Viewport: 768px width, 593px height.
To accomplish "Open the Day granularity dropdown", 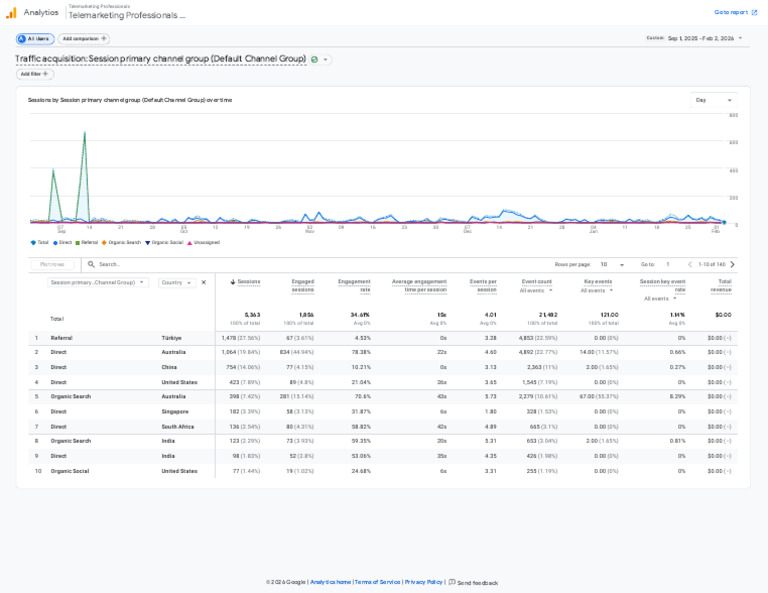I will pyautogui.click(x=713, y=100).
